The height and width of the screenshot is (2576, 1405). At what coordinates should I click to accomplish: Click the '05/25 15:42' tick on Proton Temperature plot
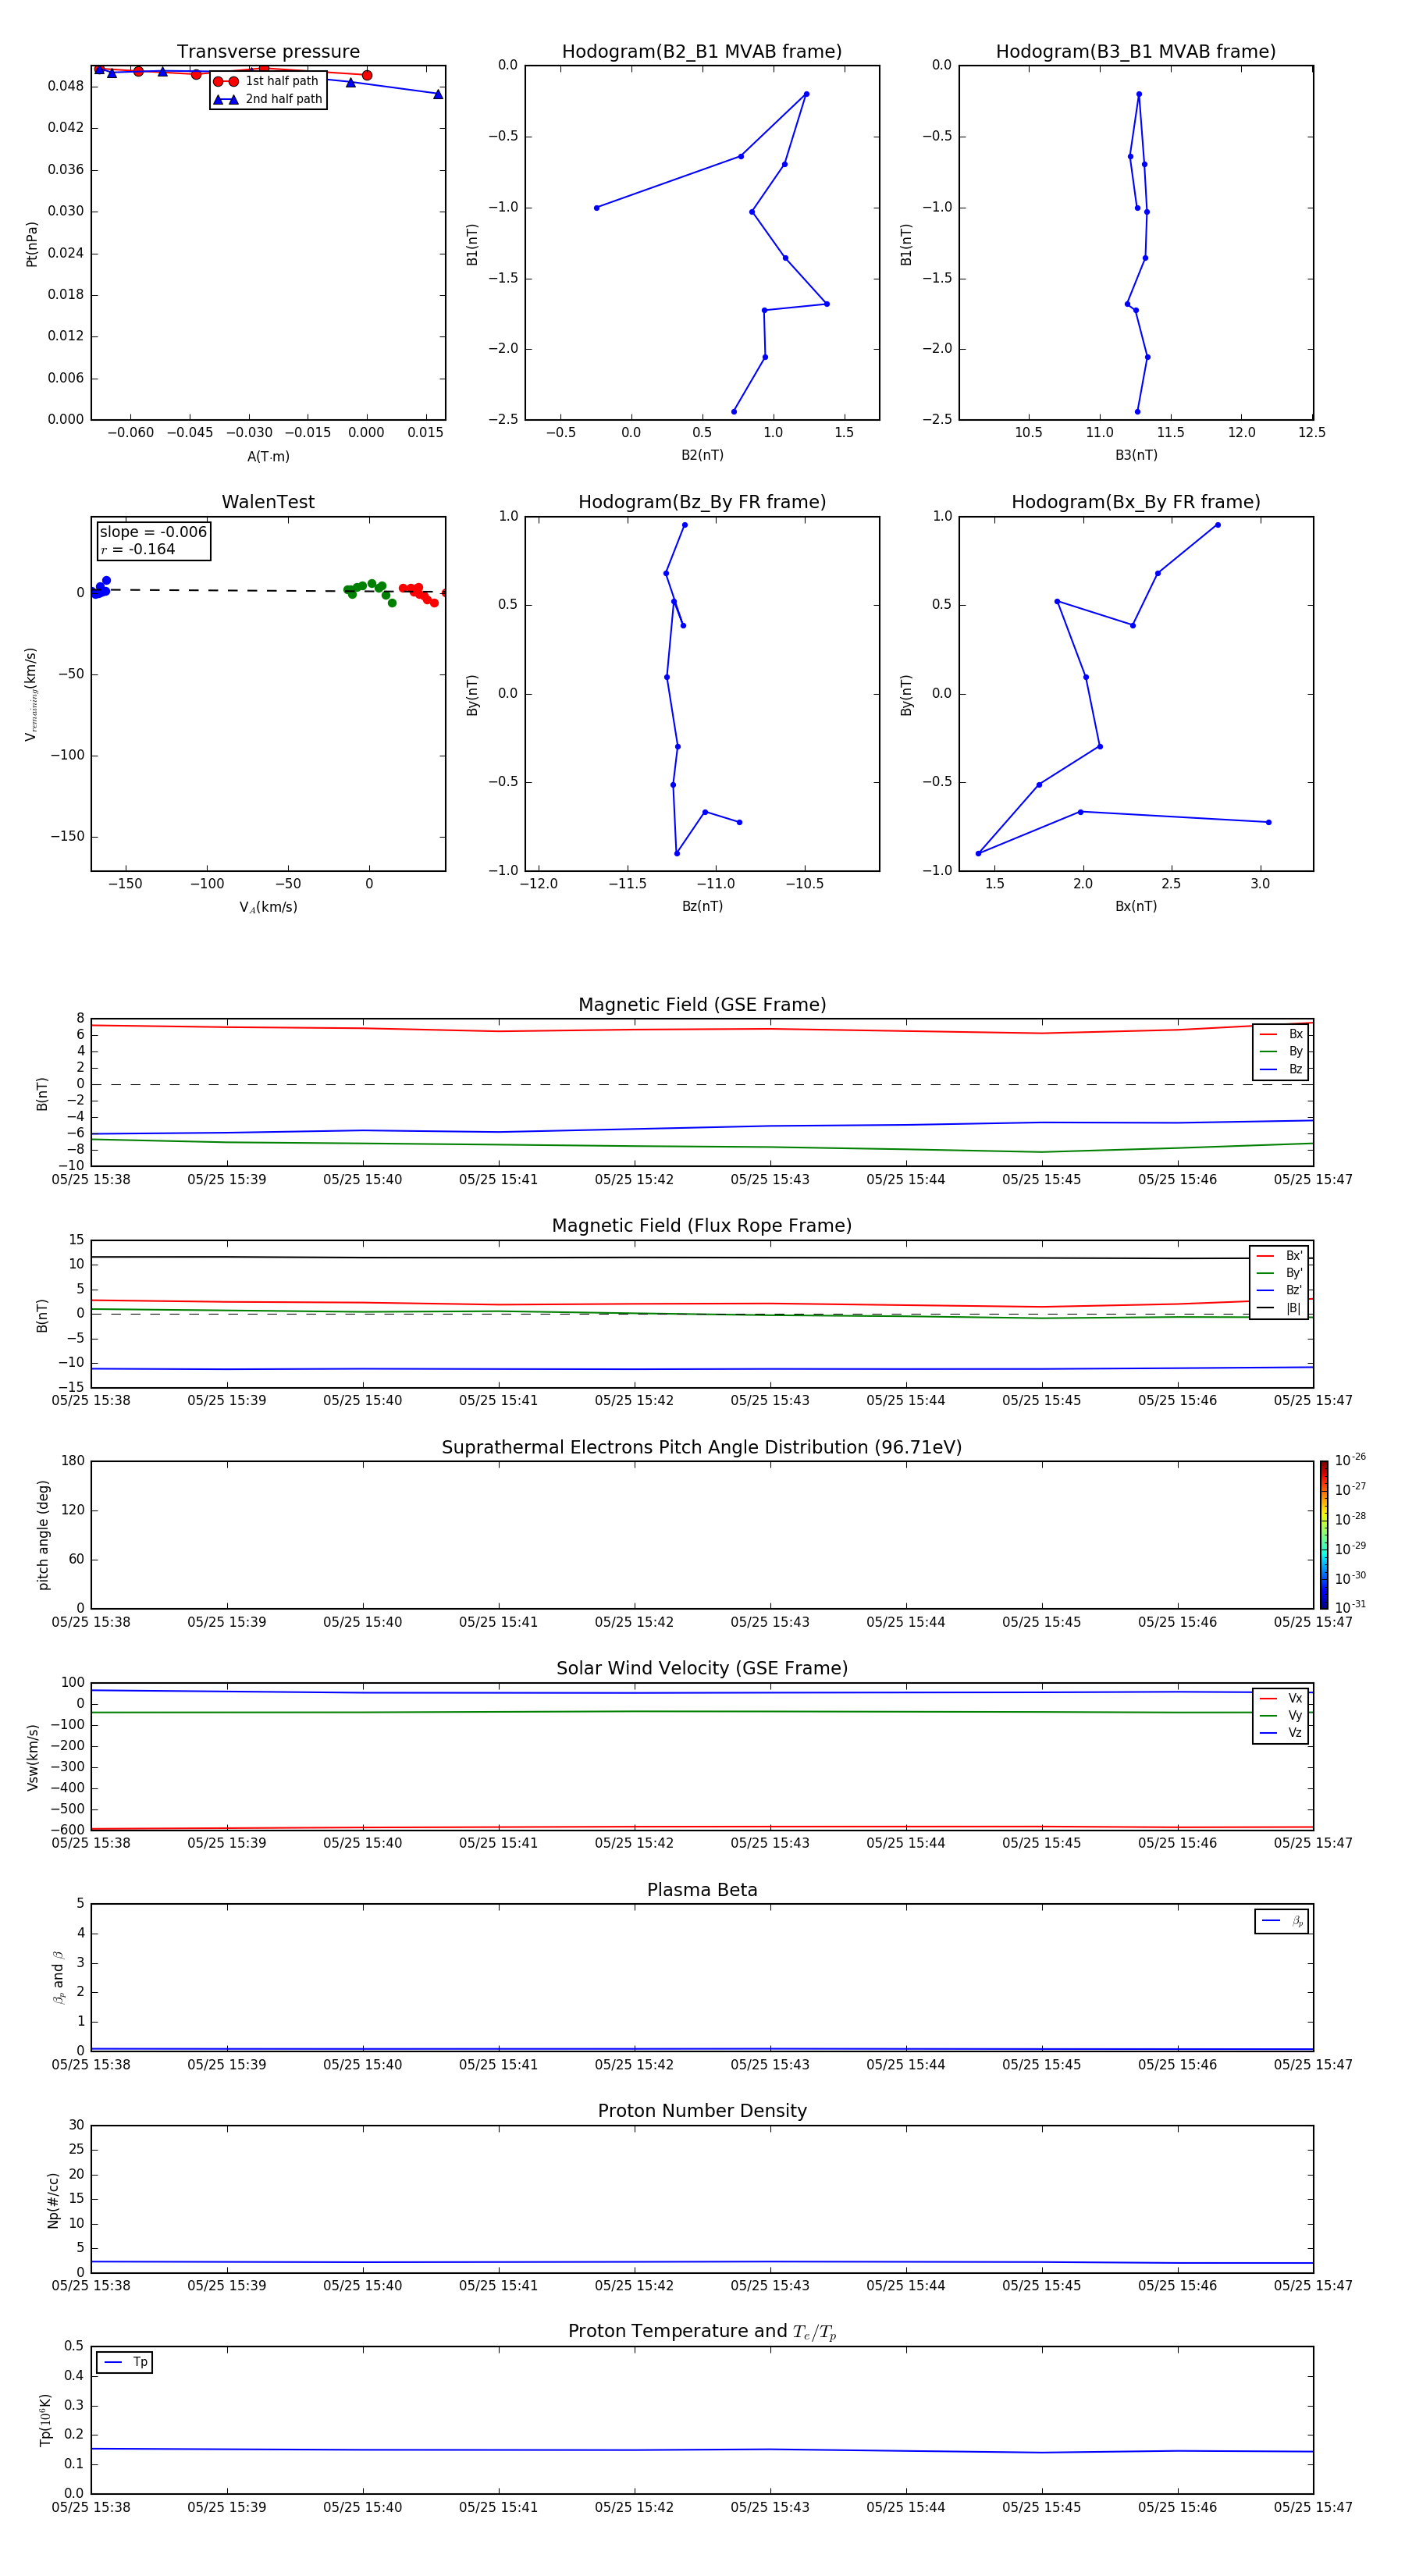(x=634, y=2507)
